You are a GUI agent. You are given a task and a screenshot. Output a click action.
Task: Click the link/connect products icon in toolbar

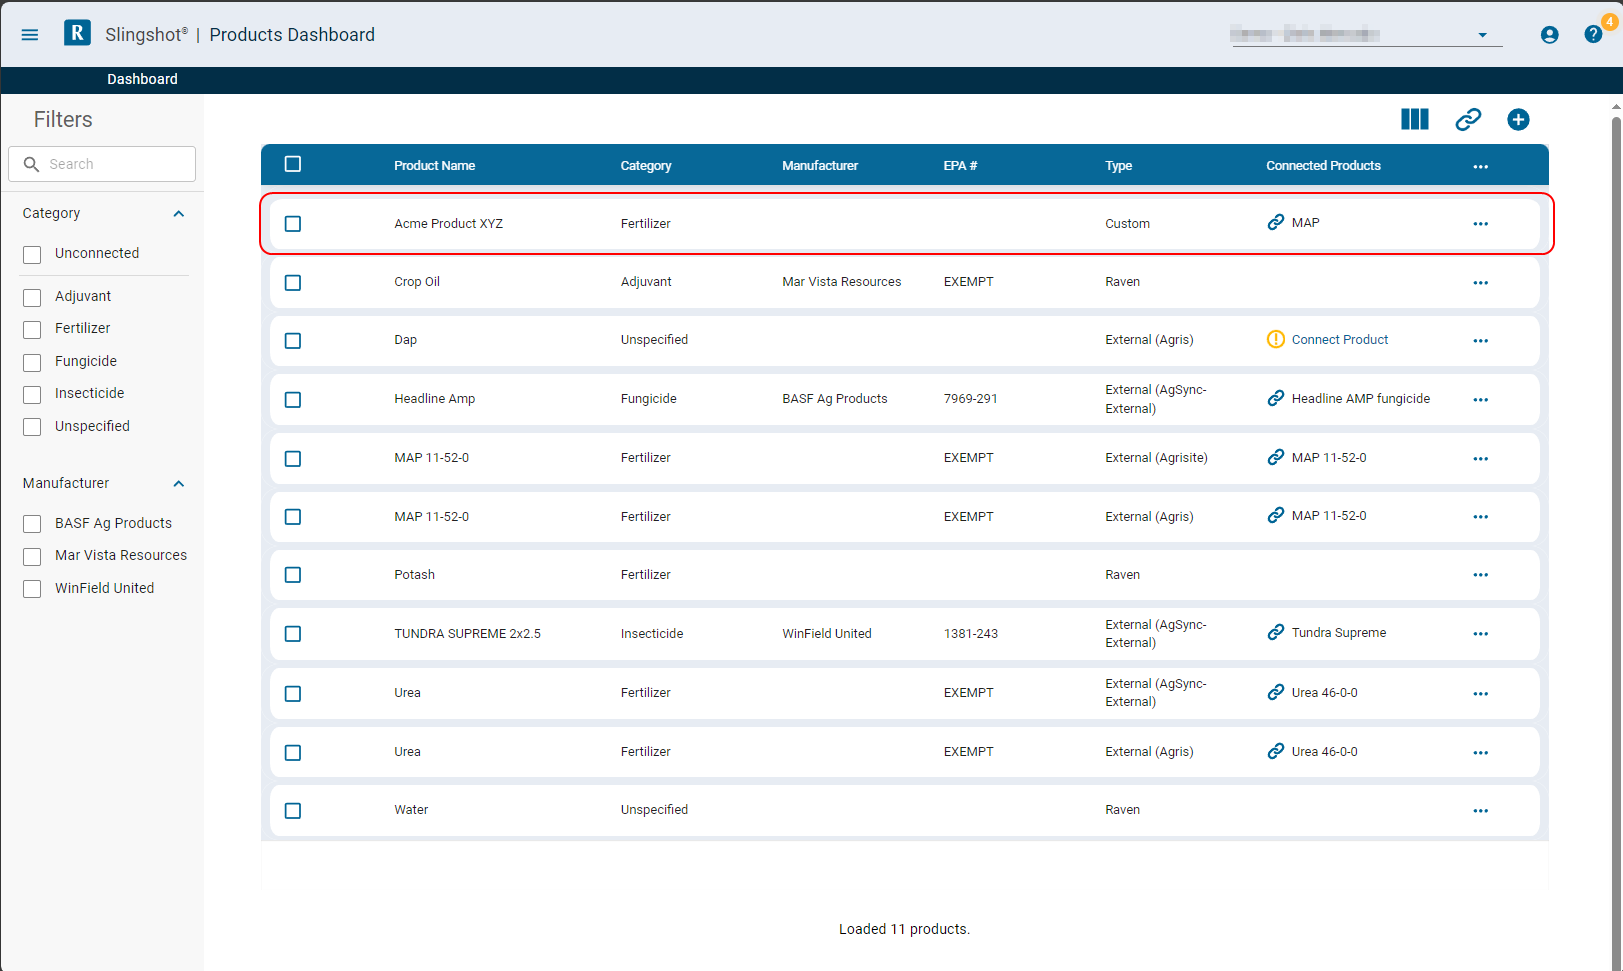(1468, 119)
